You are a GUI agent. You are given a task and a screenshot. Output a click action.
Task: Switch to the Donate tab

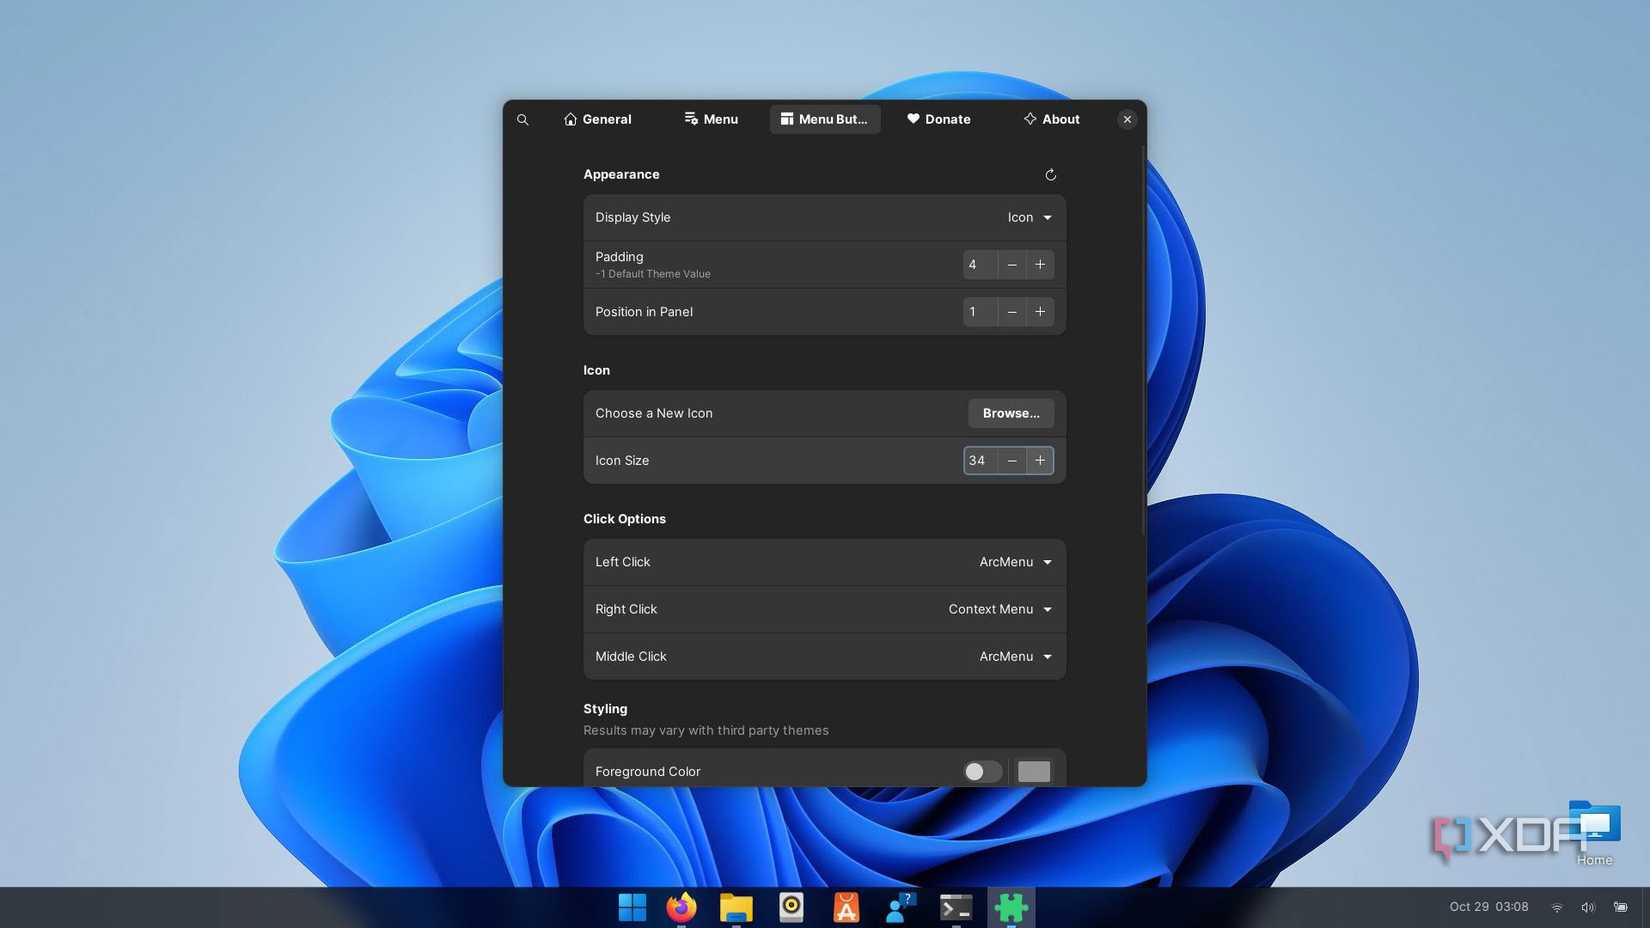coord(938,119)
